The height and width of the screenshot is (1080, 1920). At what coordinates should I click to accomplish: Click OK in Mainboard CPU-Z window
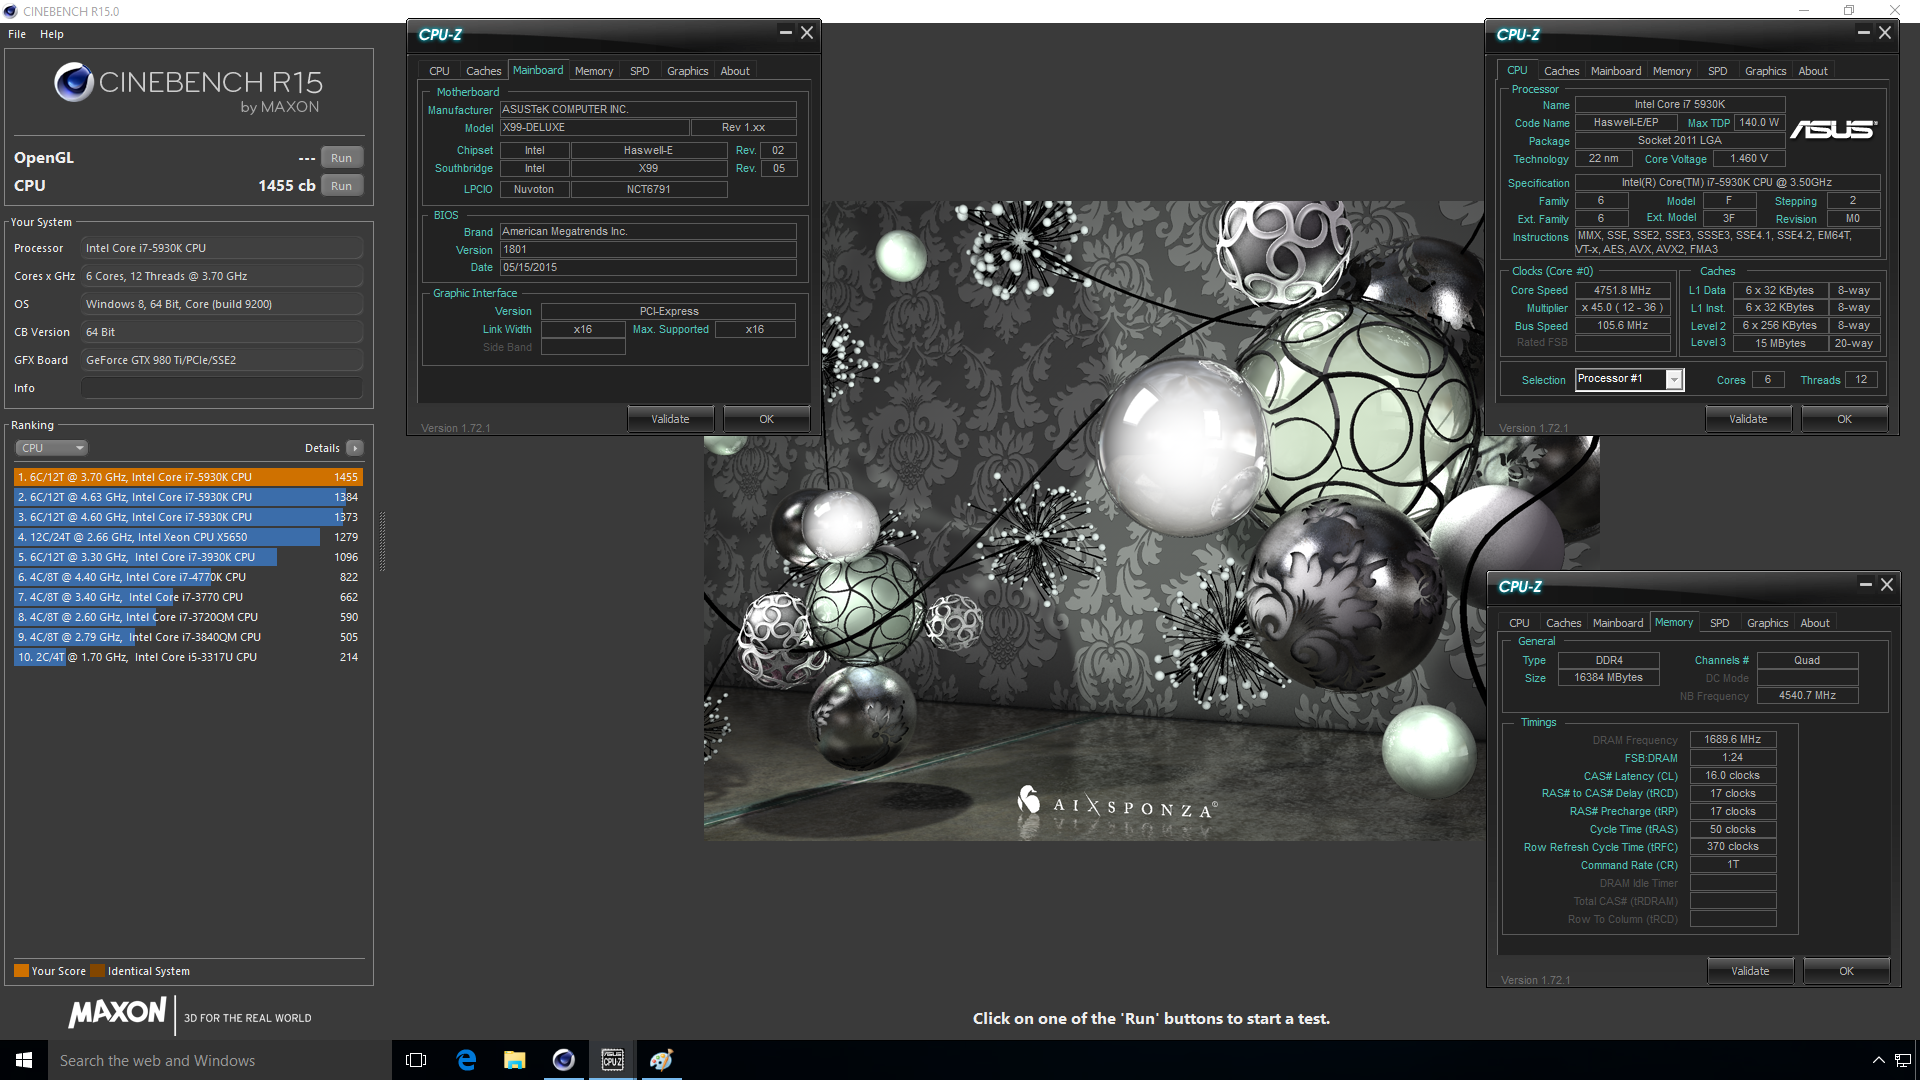click(766, 419)
